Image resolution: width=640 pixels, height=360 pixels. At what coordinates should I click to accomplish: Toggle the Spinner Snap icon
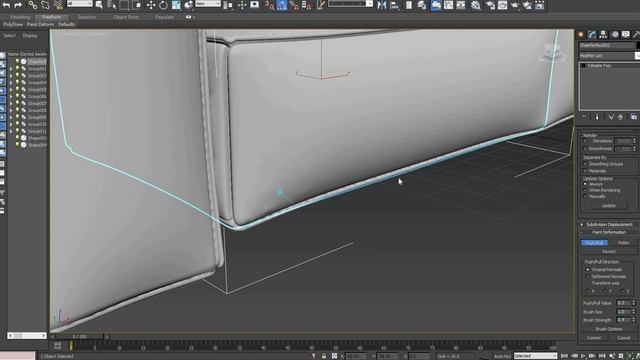pyautogui.click(x=307, y=5)
